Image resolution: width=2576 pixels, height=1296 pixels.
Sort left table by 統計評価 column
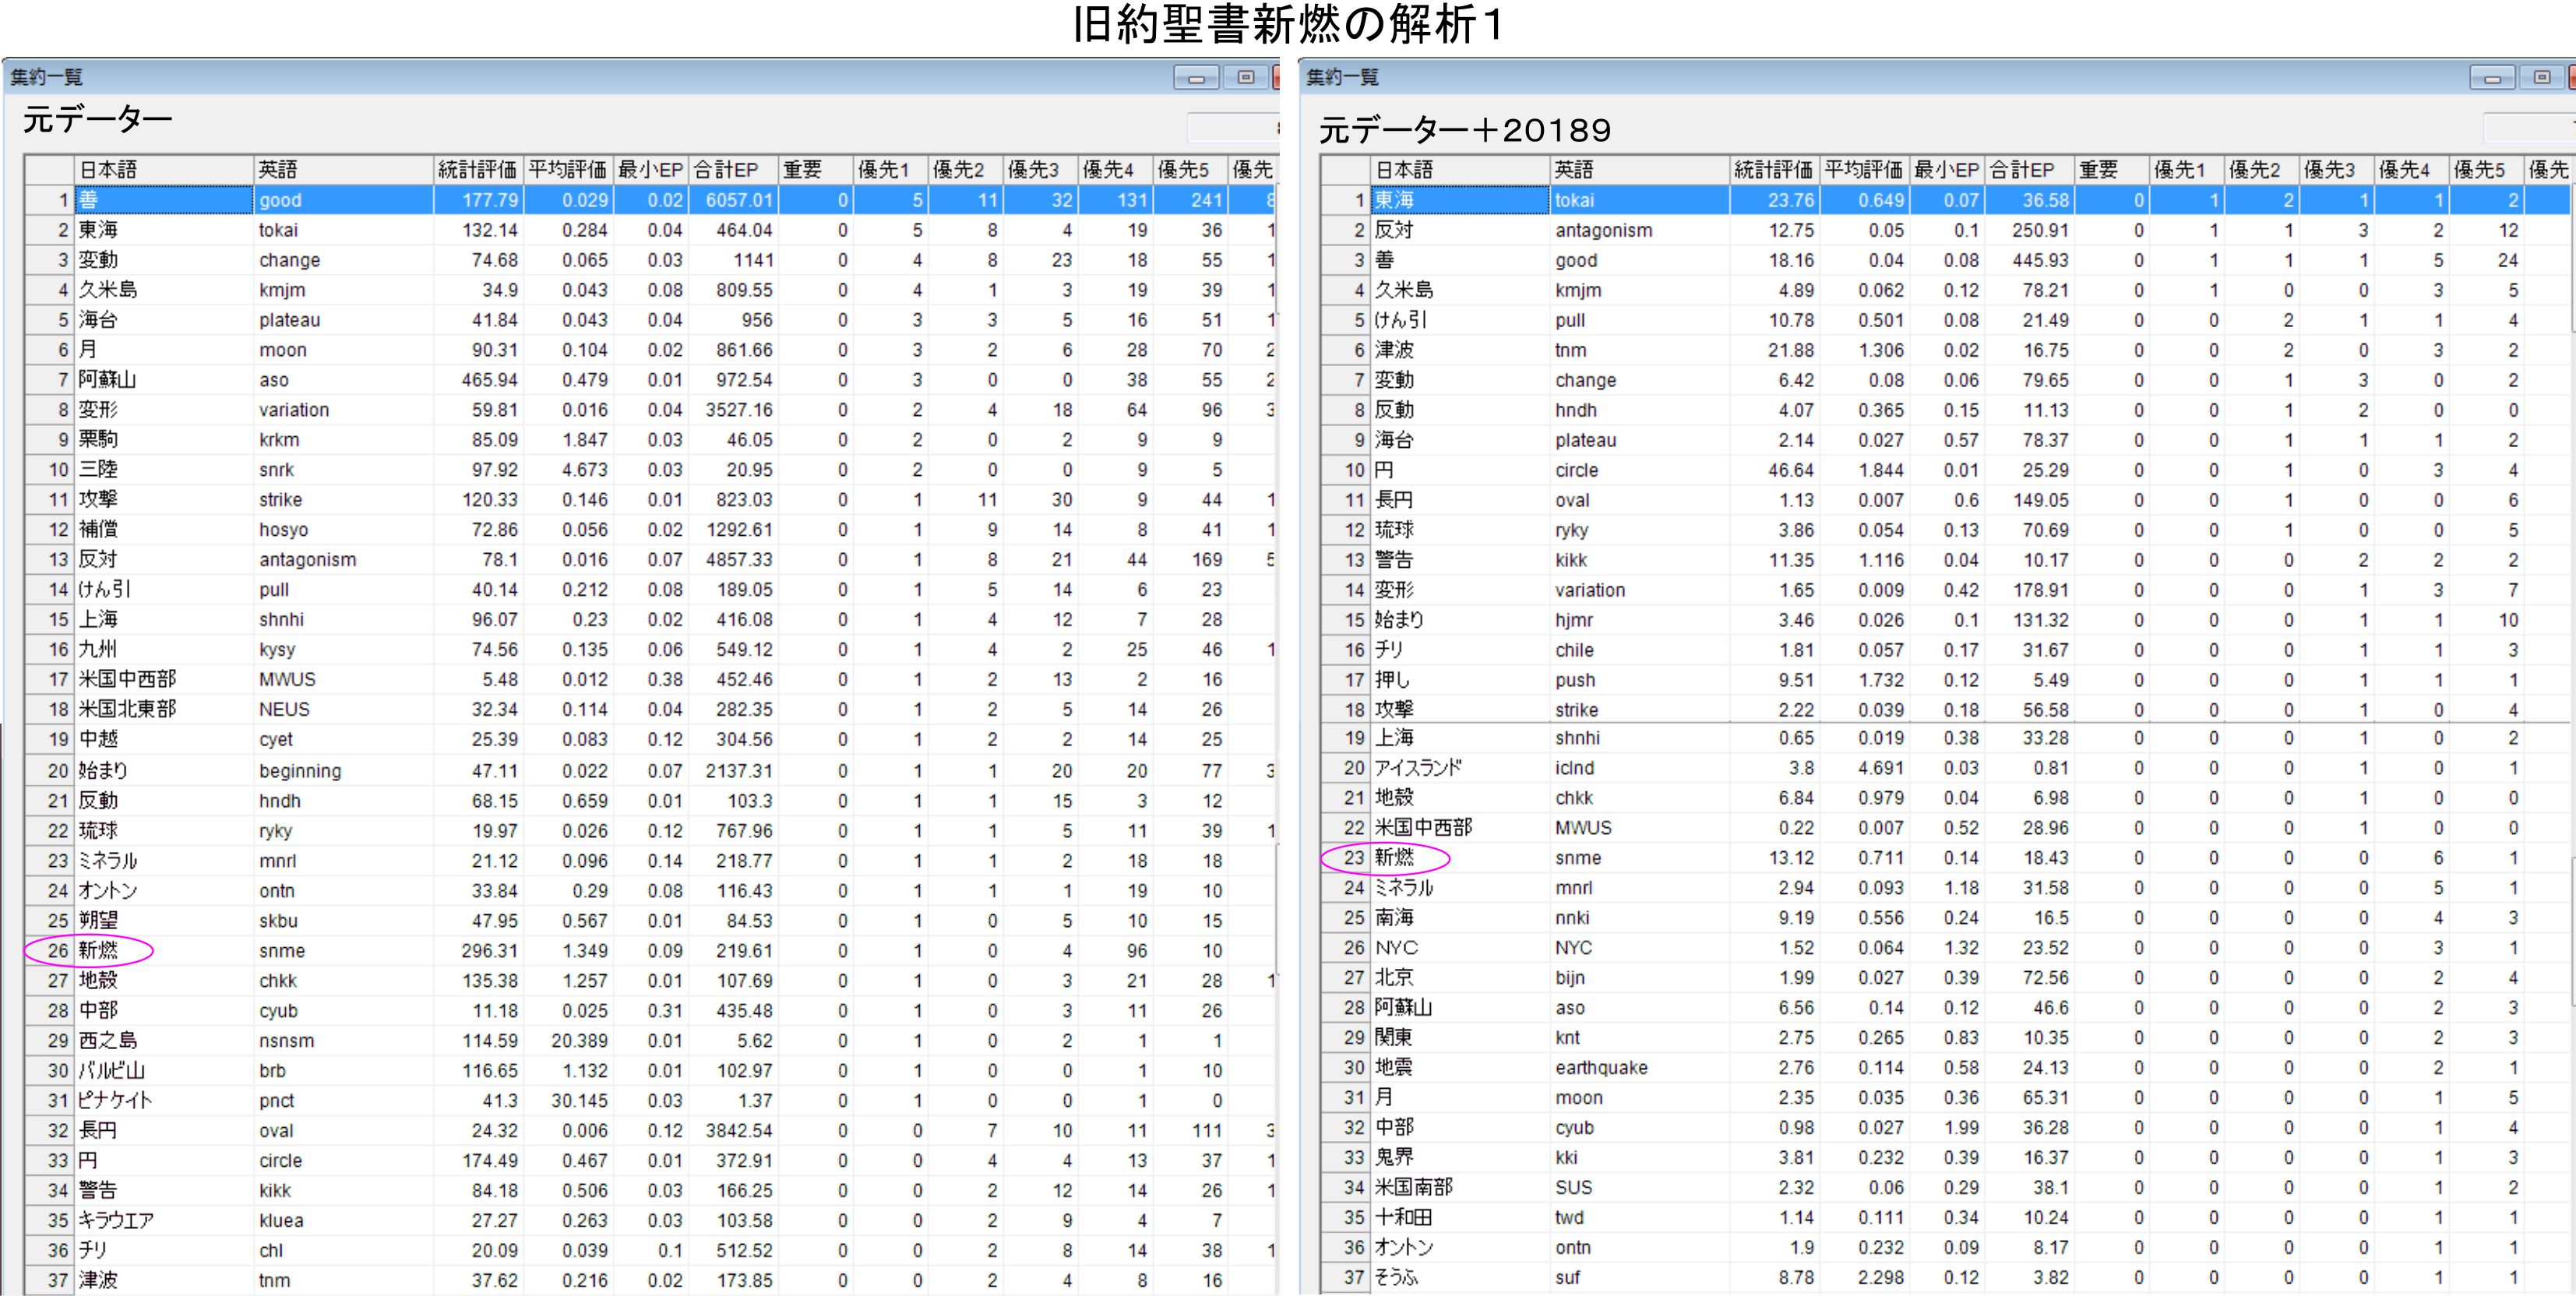pyautogui.click(x=477, y=170)
